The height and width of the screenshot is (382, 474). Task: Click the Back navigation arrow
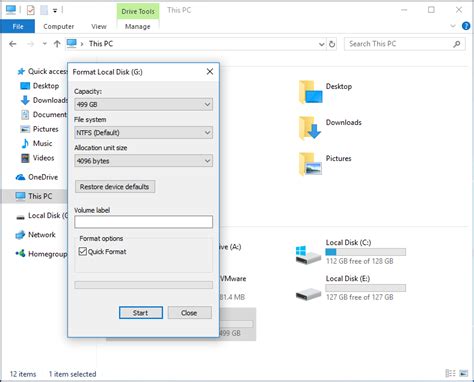point(13,44)
